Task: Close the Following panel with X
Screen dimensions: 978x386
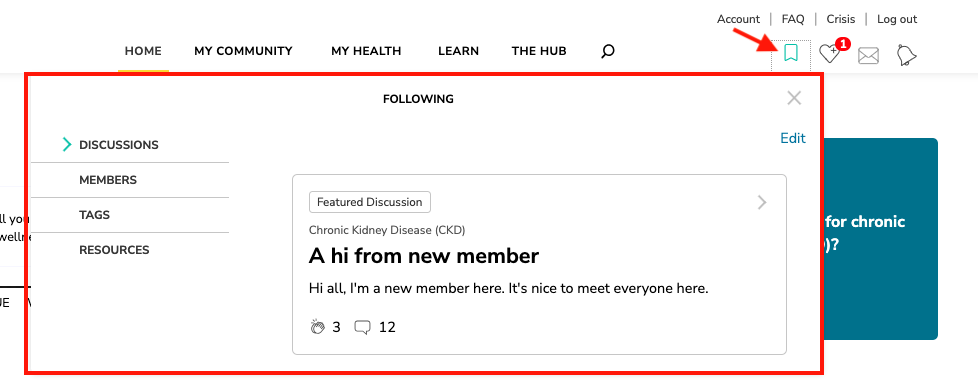Action: pos(794,98)
